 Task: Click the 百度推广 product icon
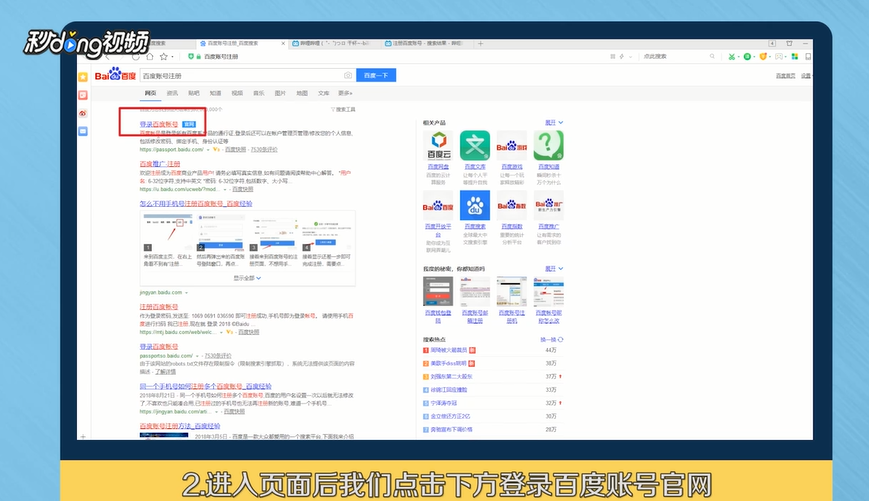(549, 206)
